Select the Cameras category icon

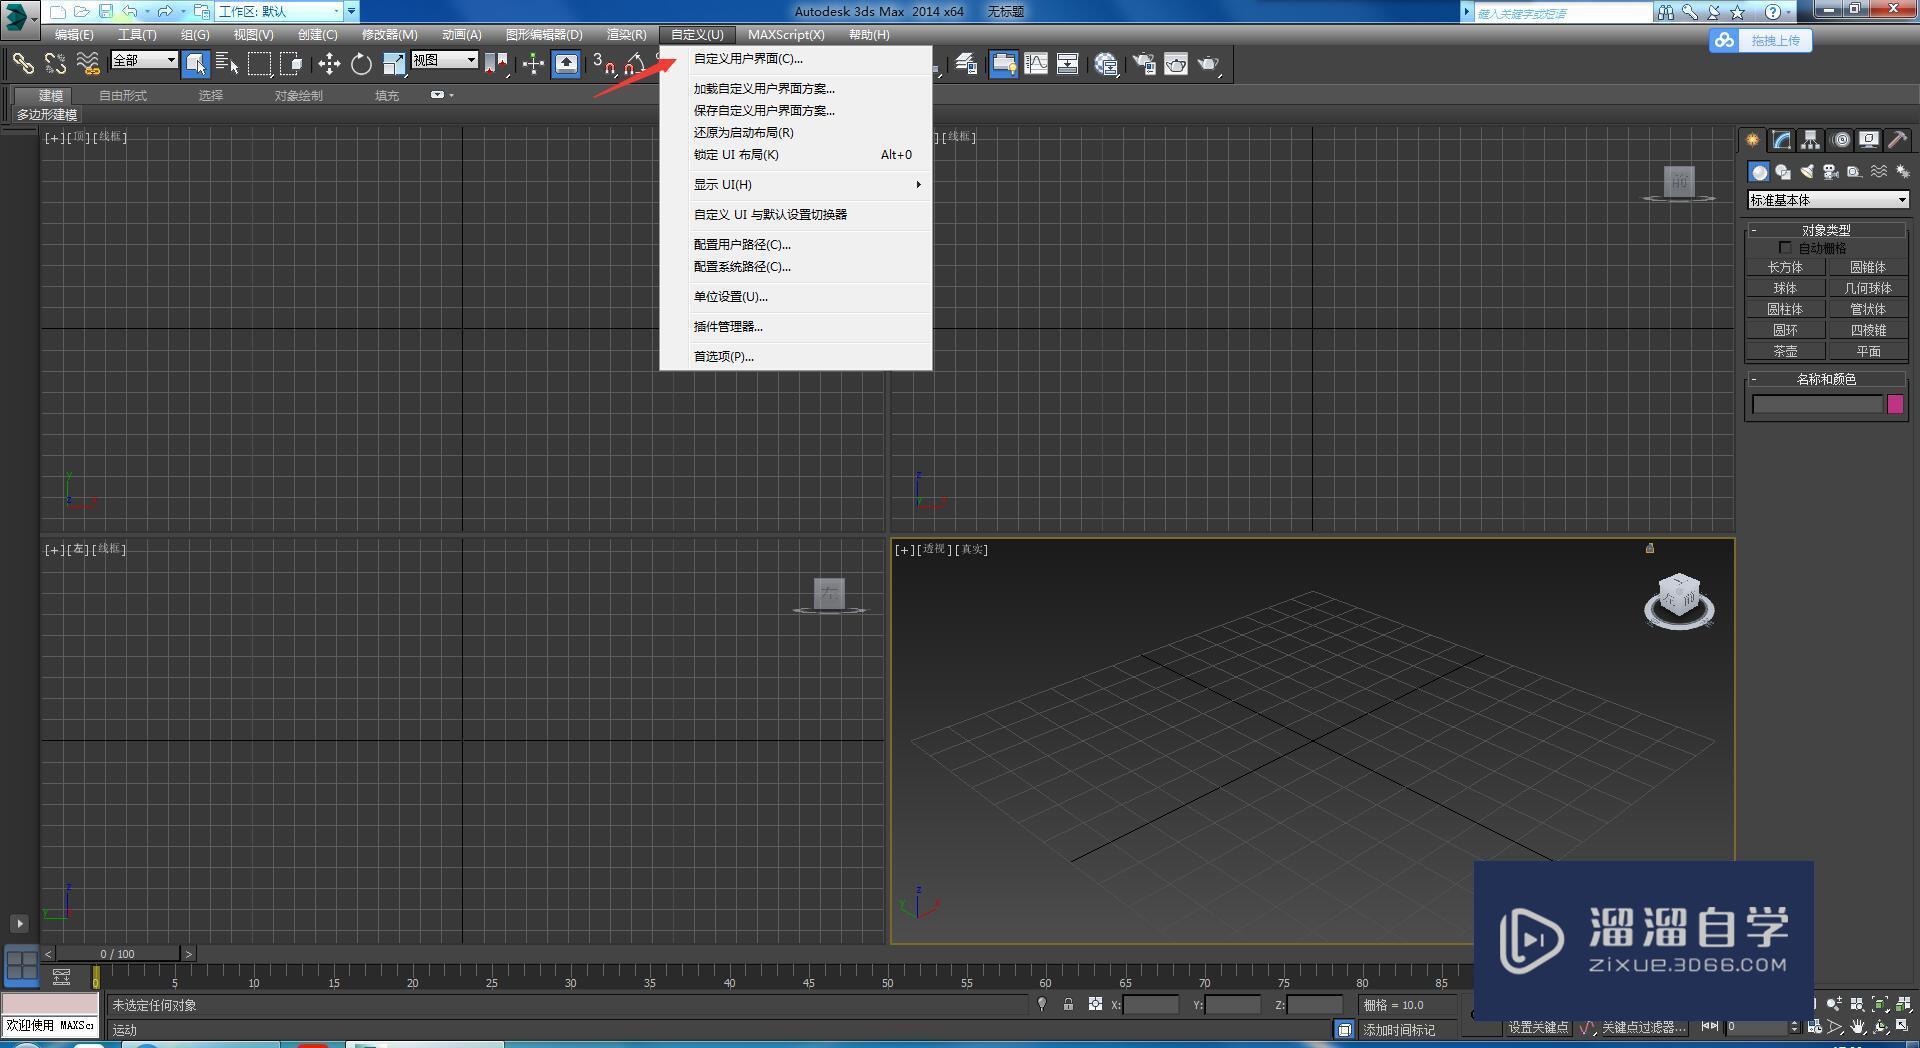click(x=1830, y=172)
